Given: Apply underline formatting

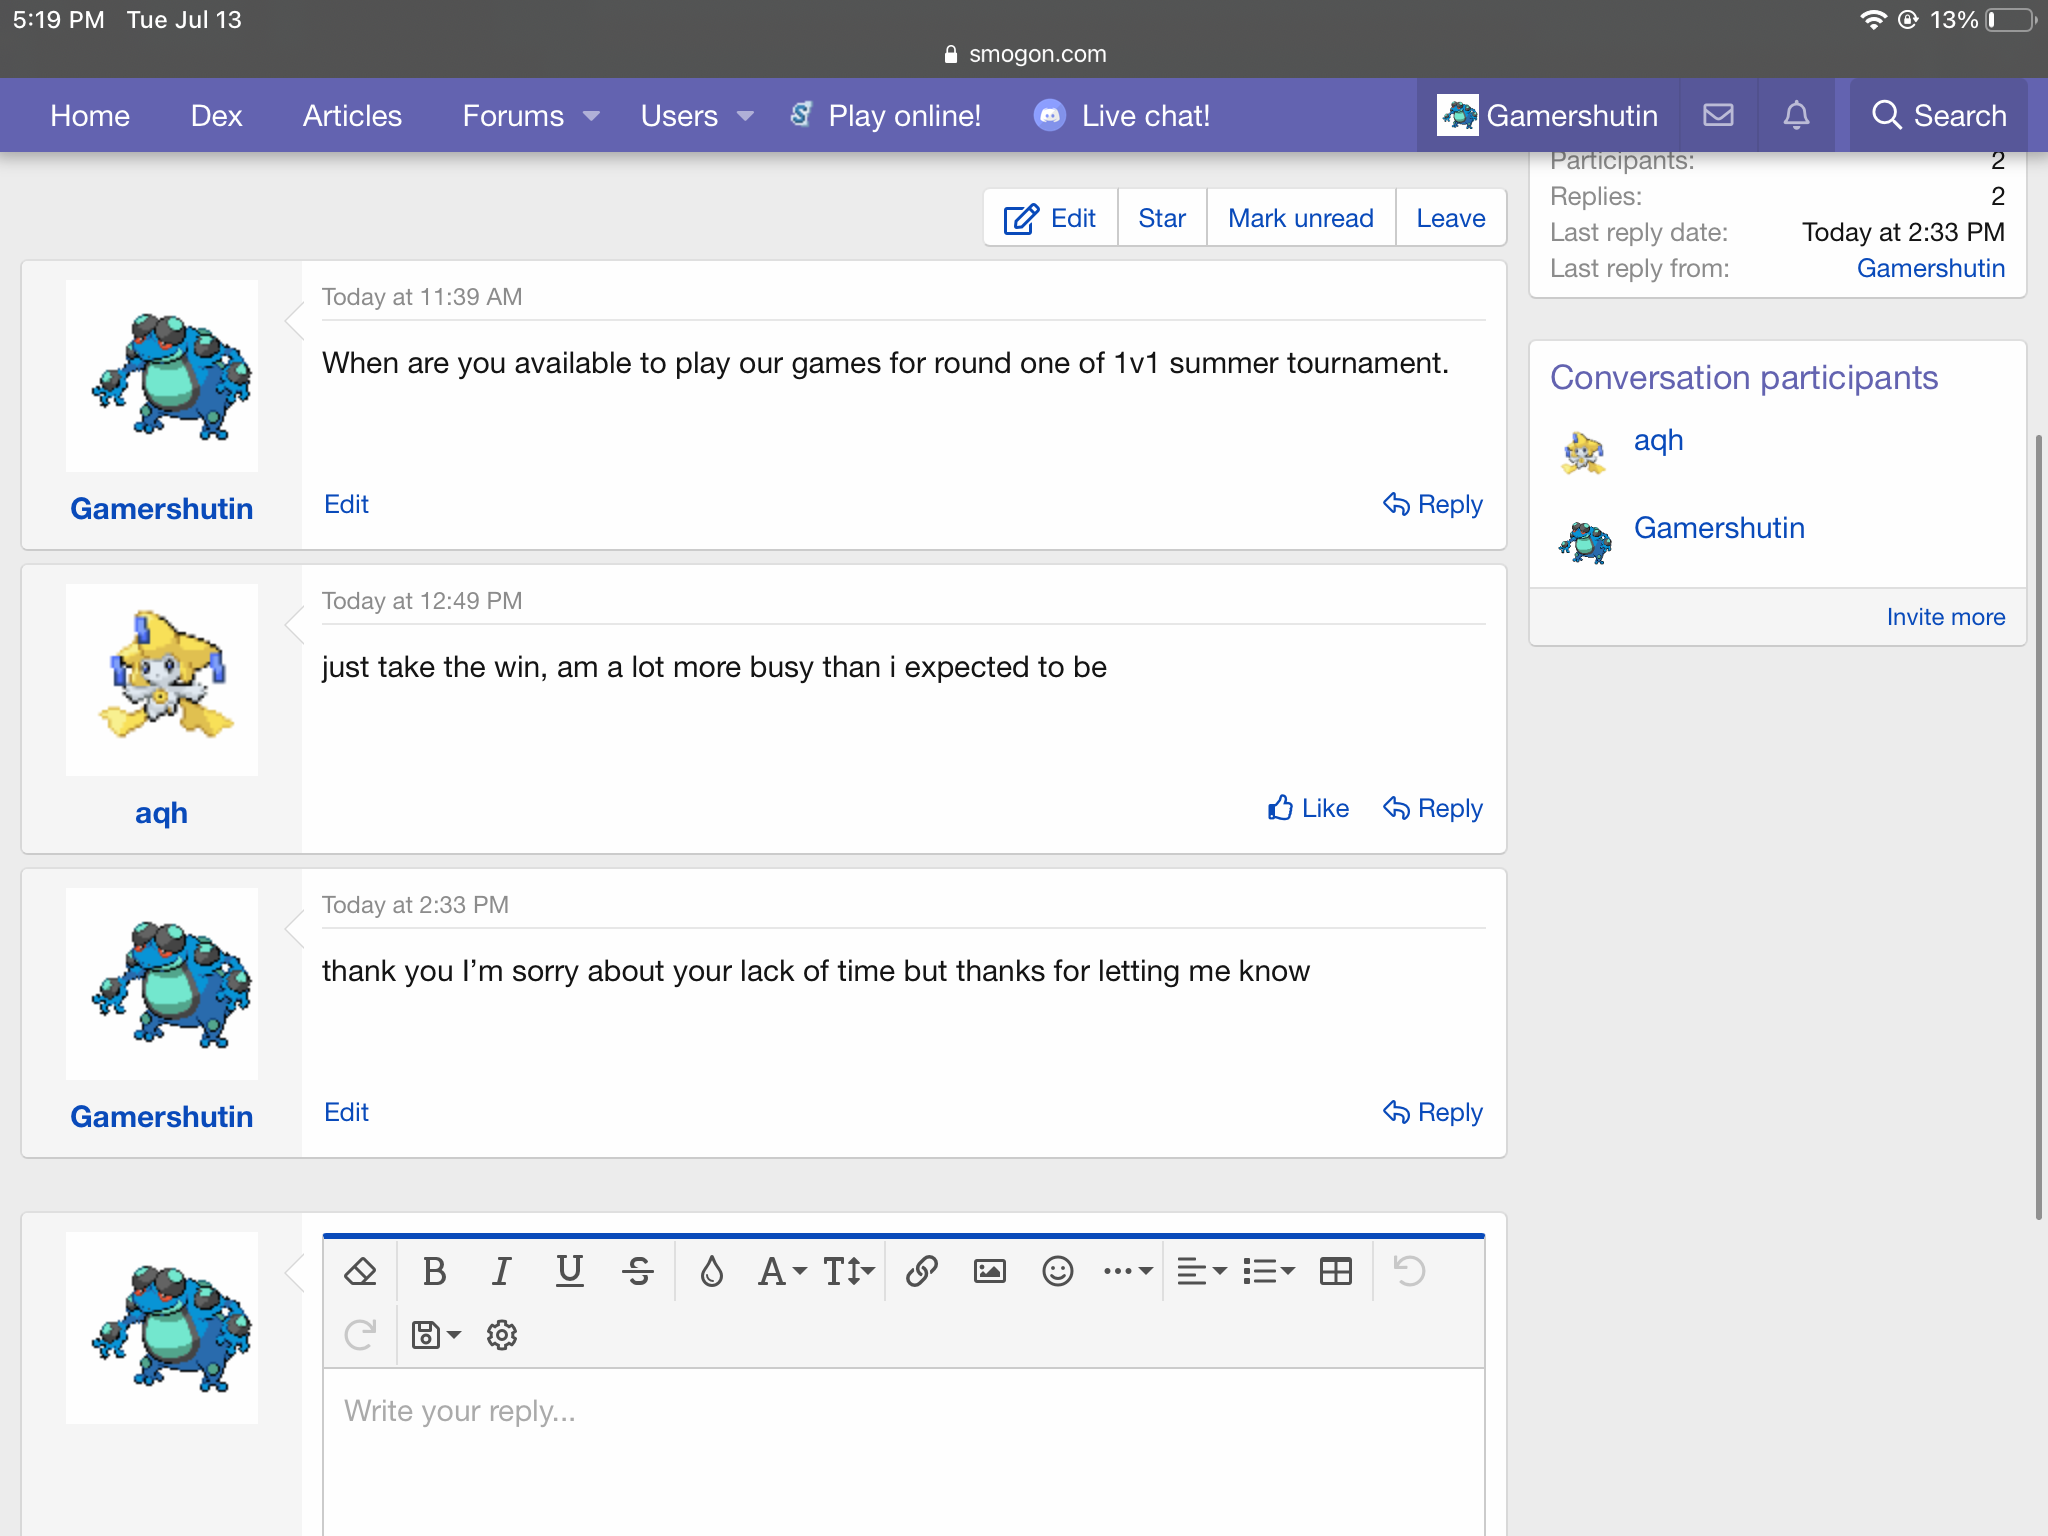Looking at the screenshot, I should (x=569, y=1271).
